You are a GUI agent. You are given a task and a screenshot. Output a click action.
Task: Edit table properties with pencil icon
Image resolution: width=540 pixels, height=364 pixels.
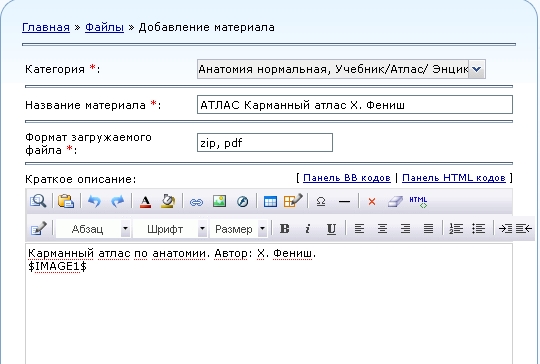pos(293,201)
